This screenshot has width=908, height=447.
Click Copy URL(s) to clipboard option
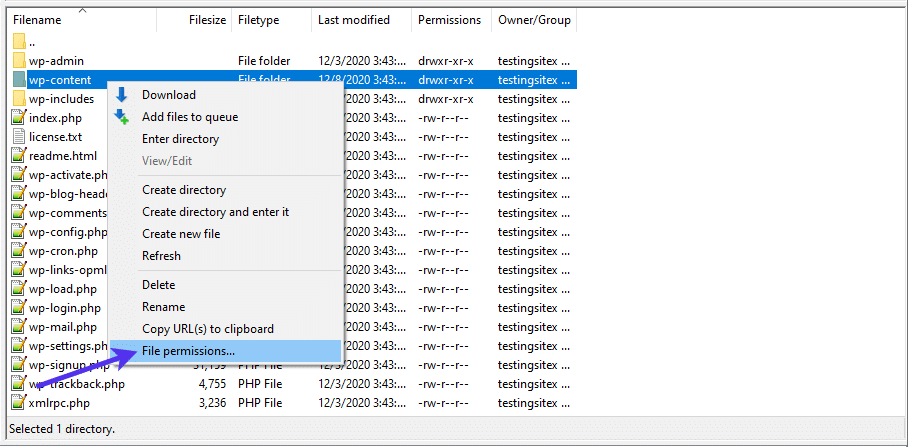(x=207, y=329)
